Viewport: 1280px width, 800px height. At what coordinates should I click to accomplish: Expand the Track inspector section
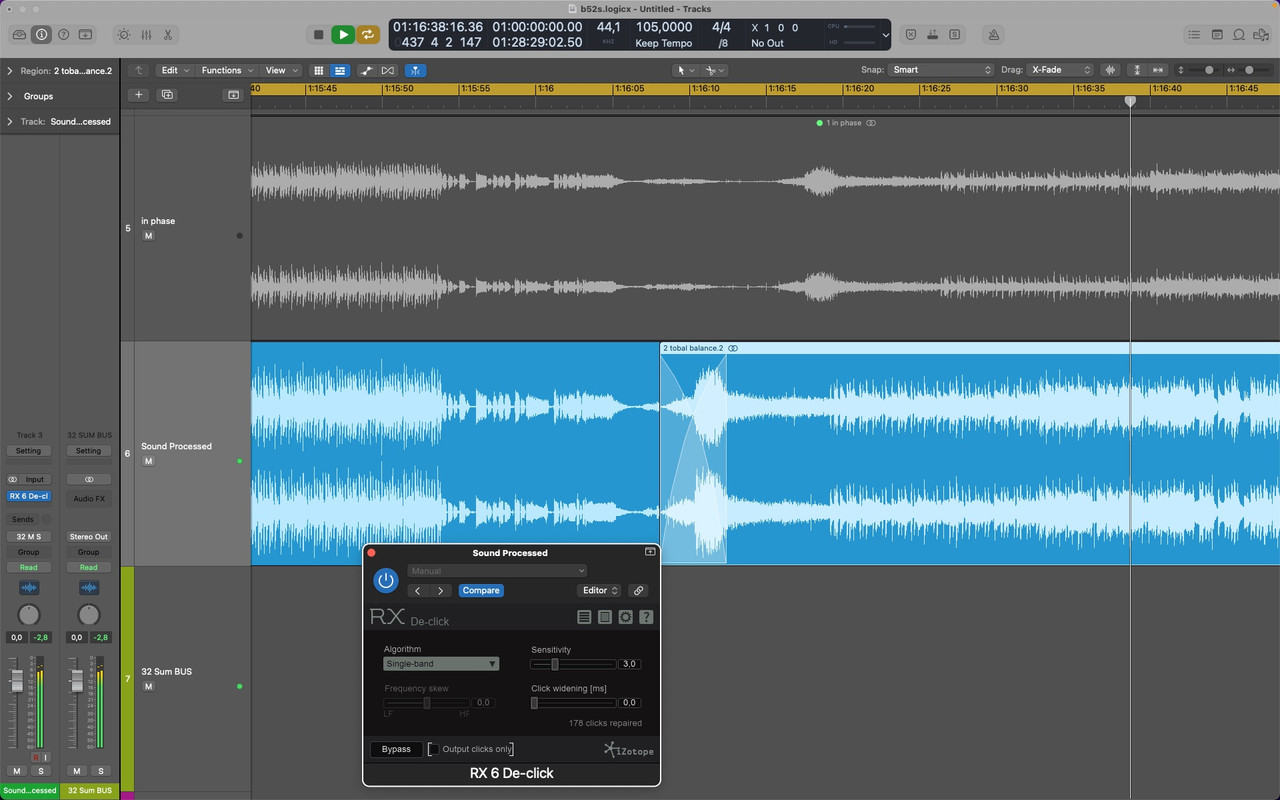point(10,121)
